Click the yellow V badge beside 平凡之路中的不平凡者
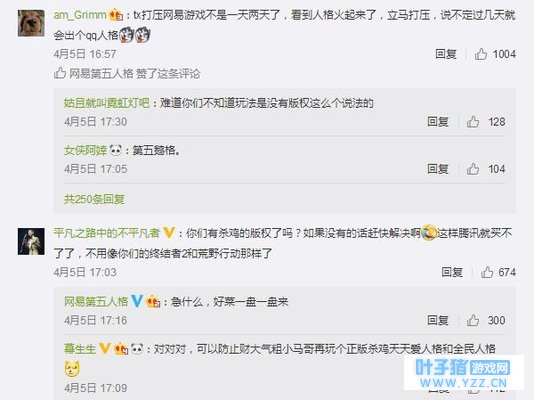 click(x=169, y=233)
